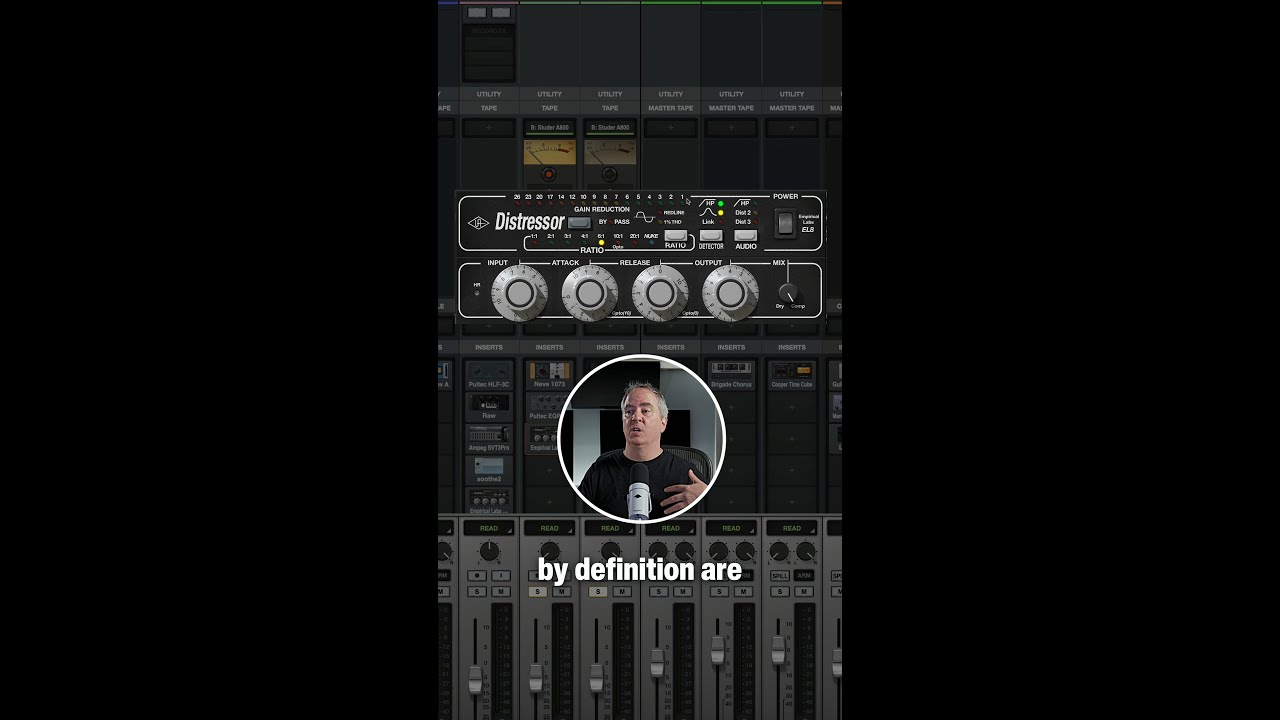The width and height of the screenshot is (1280, 720).
Task: Toggle power button under left Studer A800
Action: pyautogui.click(x=549, y=174)
